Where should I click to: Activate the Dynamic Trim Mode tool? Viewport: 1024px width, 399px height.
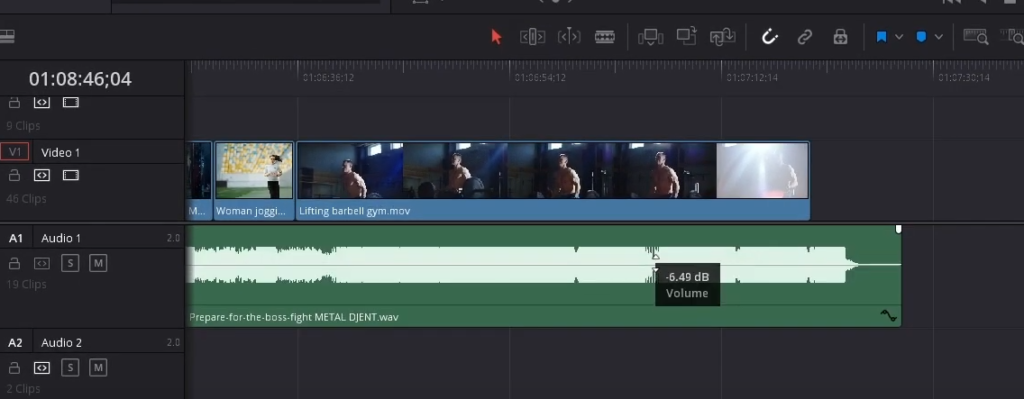tap(569, 37)
